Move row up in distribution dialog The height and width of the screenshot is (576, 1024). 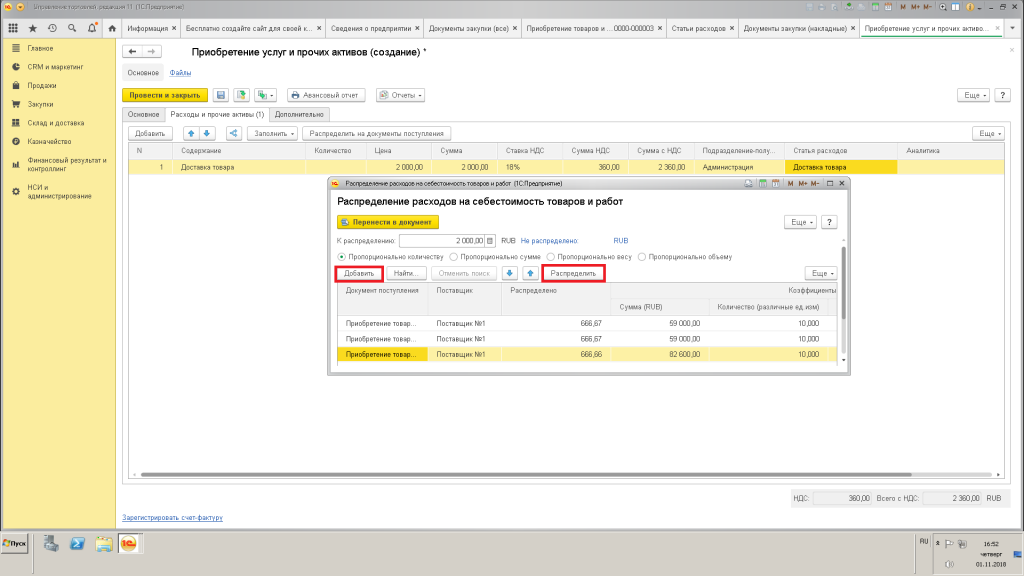click(530, 273)
